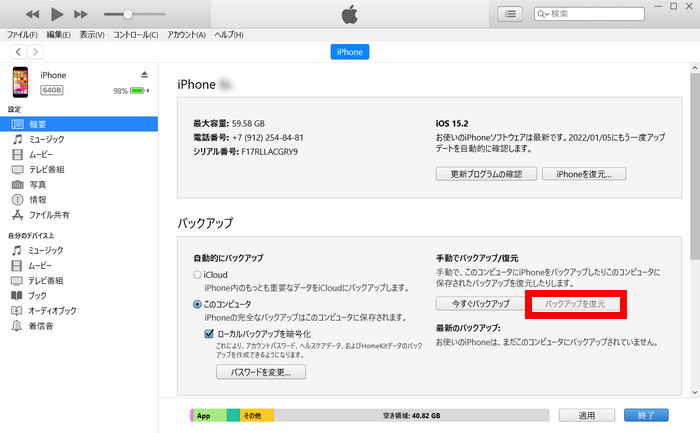Click the serial number F17RLLACGRY9
Image resolution: width=700 pixels, height=433 pixels.
[270, 152]
